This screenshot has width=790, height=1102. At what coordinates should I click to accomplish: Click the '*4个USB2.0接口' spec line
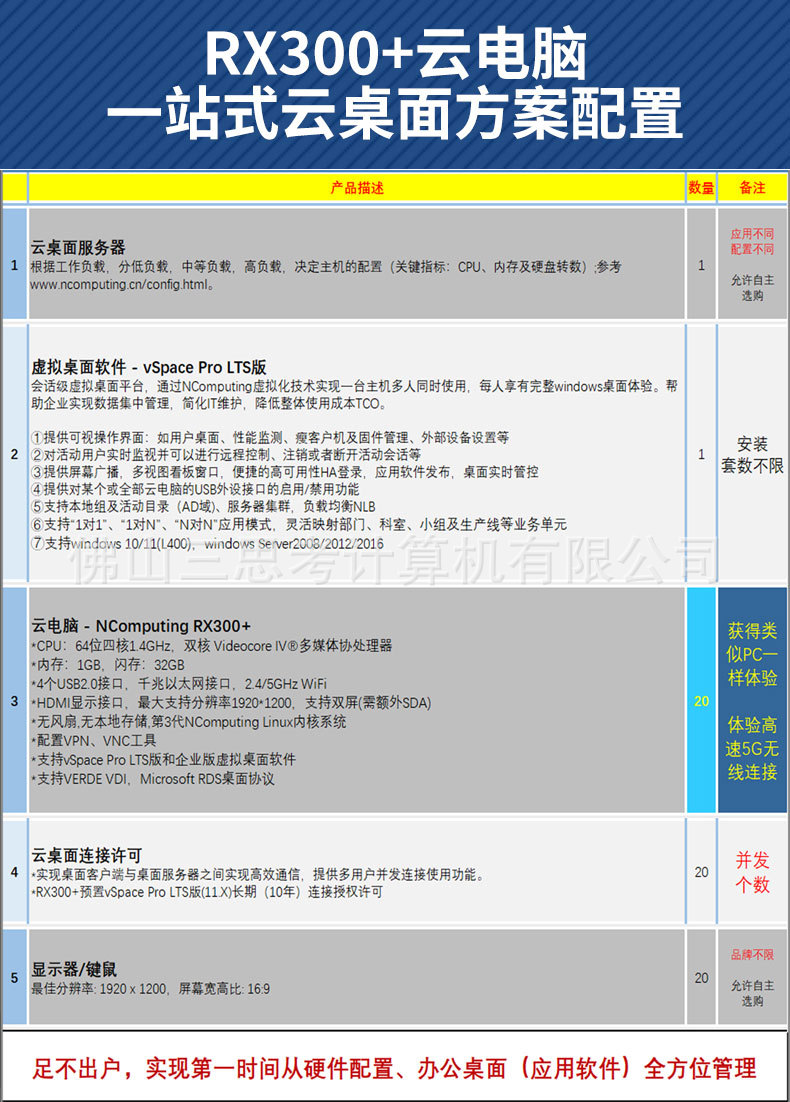pos(179,684)
